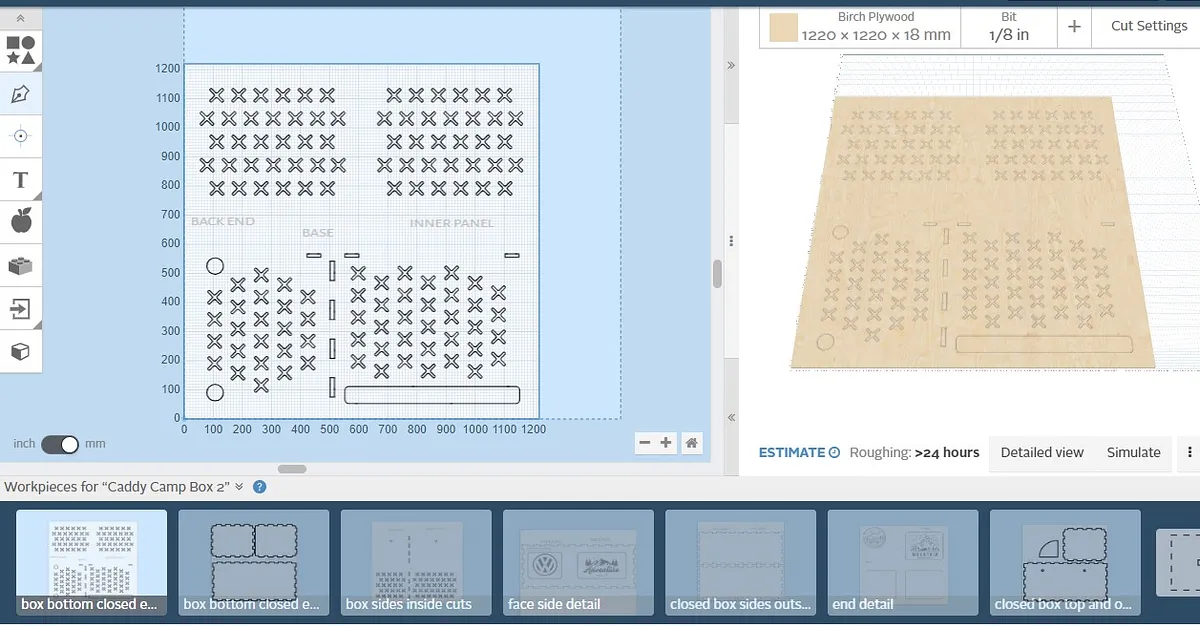Collapse the left toolbar with top chevron
The image size is (1200, 626).
[21, 19]
